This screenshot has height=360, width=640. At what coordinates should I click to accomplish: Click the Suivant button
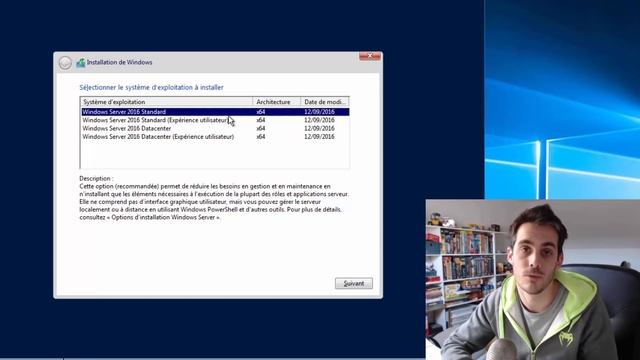tap(353, 283)
